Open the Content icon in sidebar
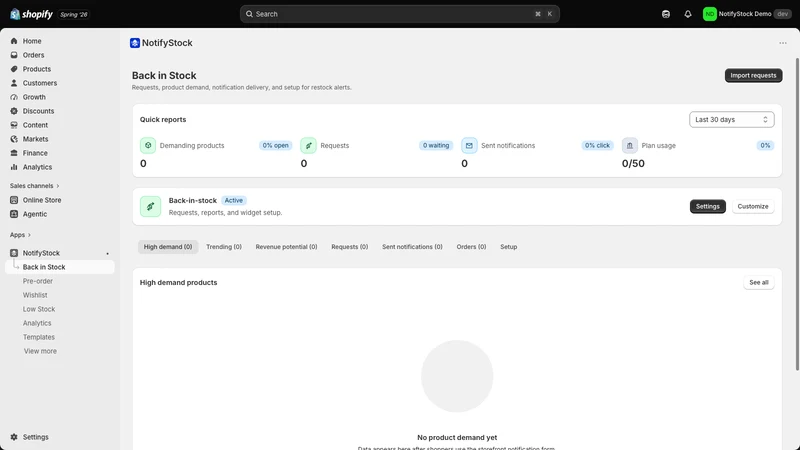 (x=14, y=125)
